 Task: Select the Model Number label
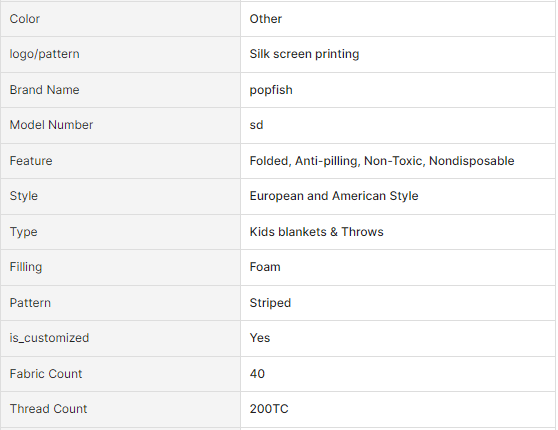coord(51,125)
